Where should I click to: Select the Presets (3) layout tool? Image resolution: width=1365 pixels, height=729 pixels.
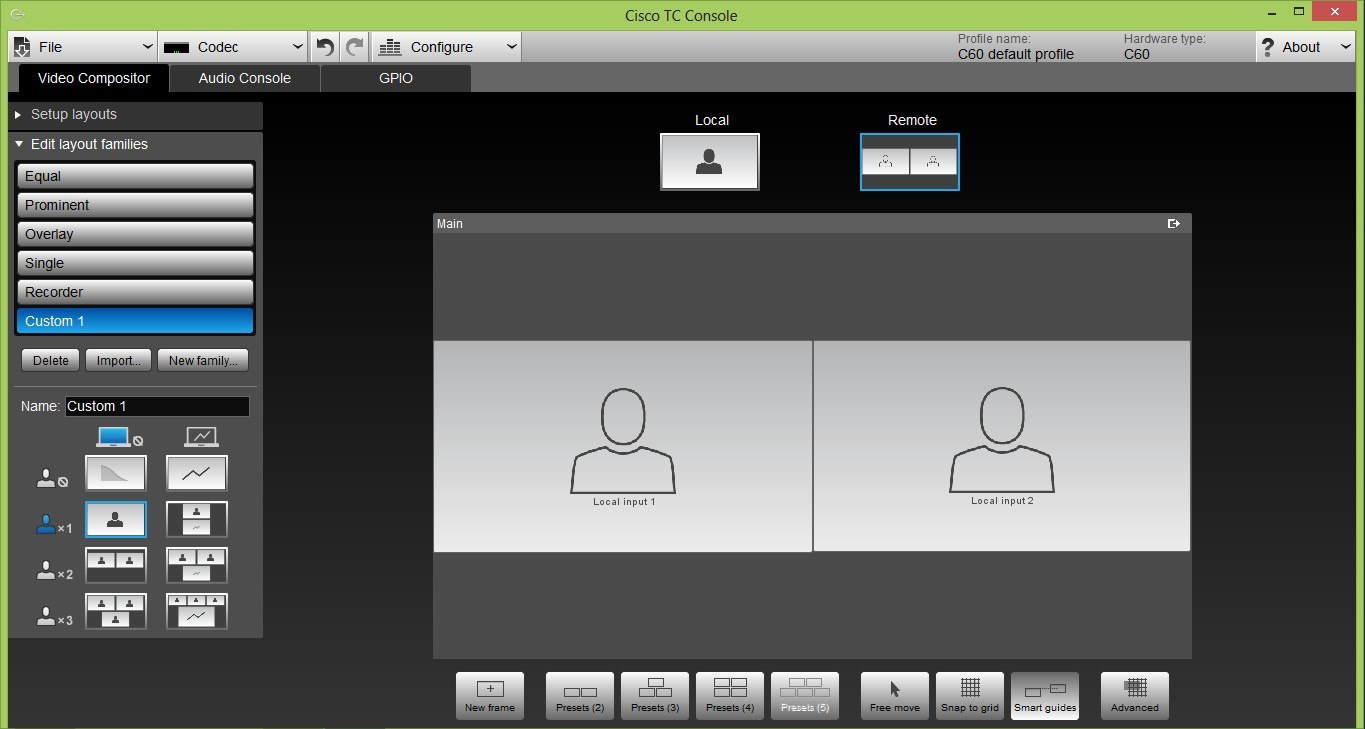[x=654, y=695]
